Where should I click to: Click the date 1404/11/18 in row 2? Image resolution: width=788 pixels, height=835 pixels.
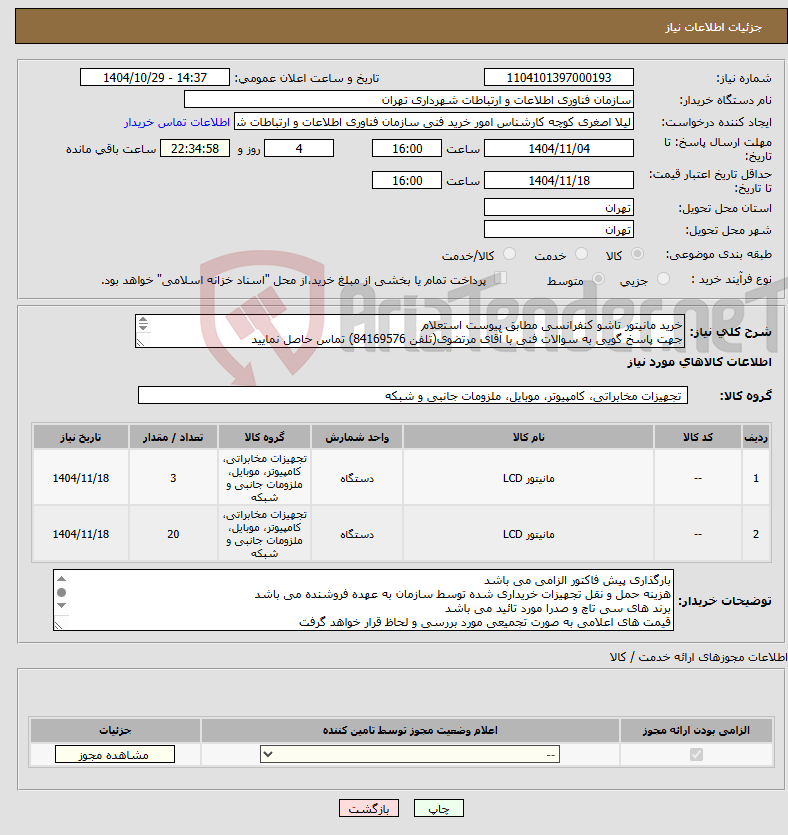point(80,534)
